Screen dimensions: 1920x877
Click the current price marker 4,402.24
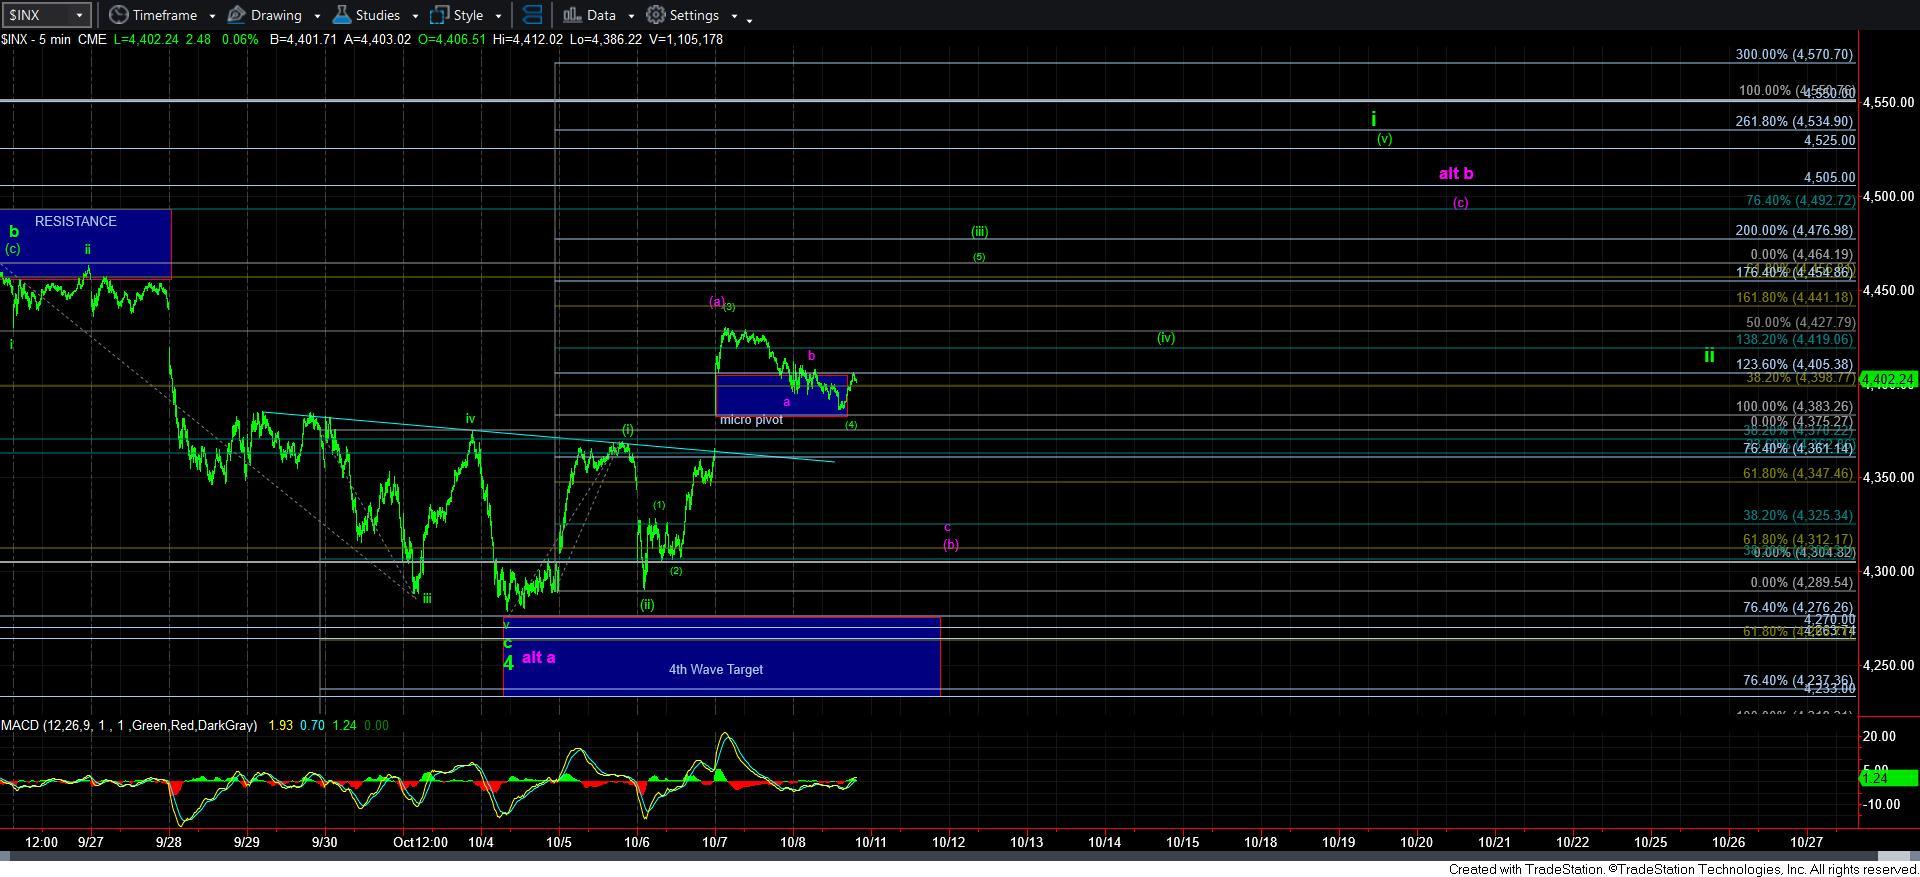pos(1888,380)
